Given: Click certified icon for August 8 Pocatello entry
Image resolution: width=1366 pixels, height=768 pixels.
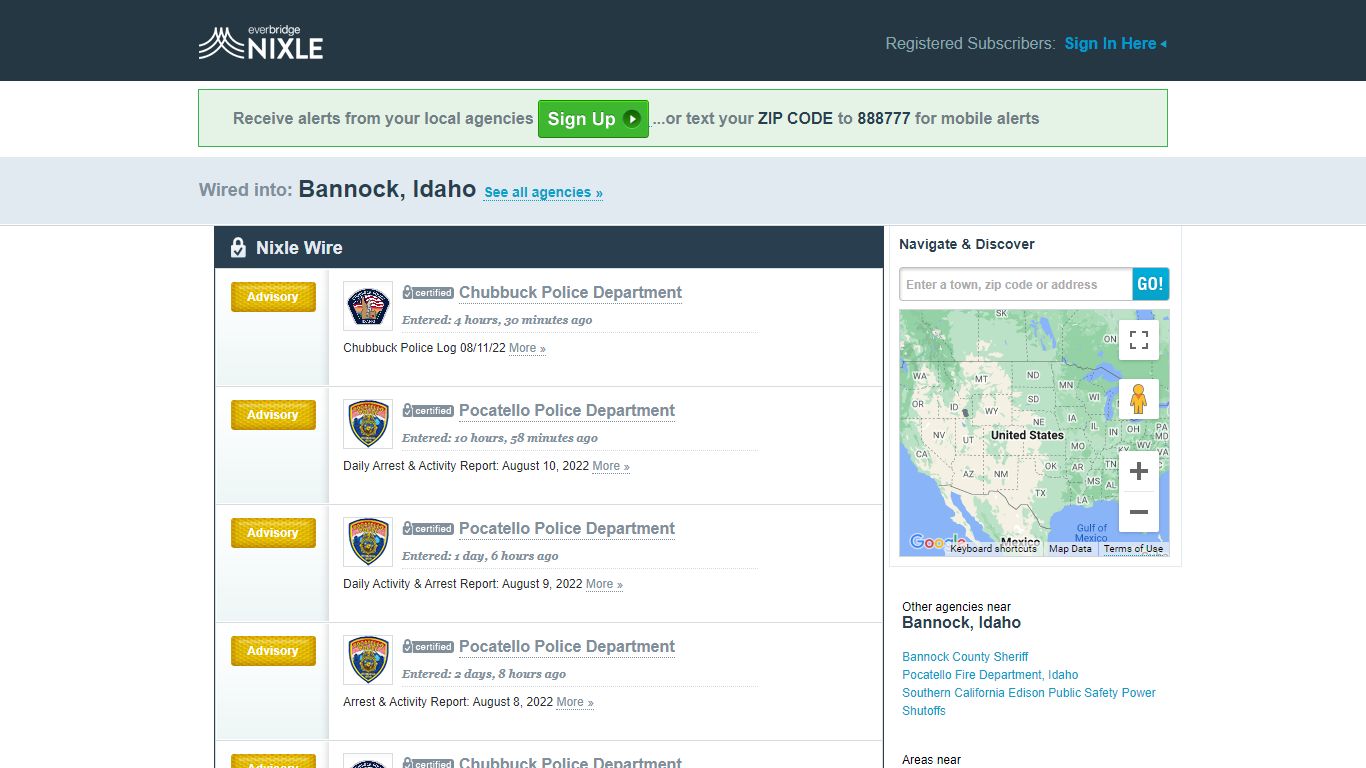Looking at the screenshot, I should 428,647.
